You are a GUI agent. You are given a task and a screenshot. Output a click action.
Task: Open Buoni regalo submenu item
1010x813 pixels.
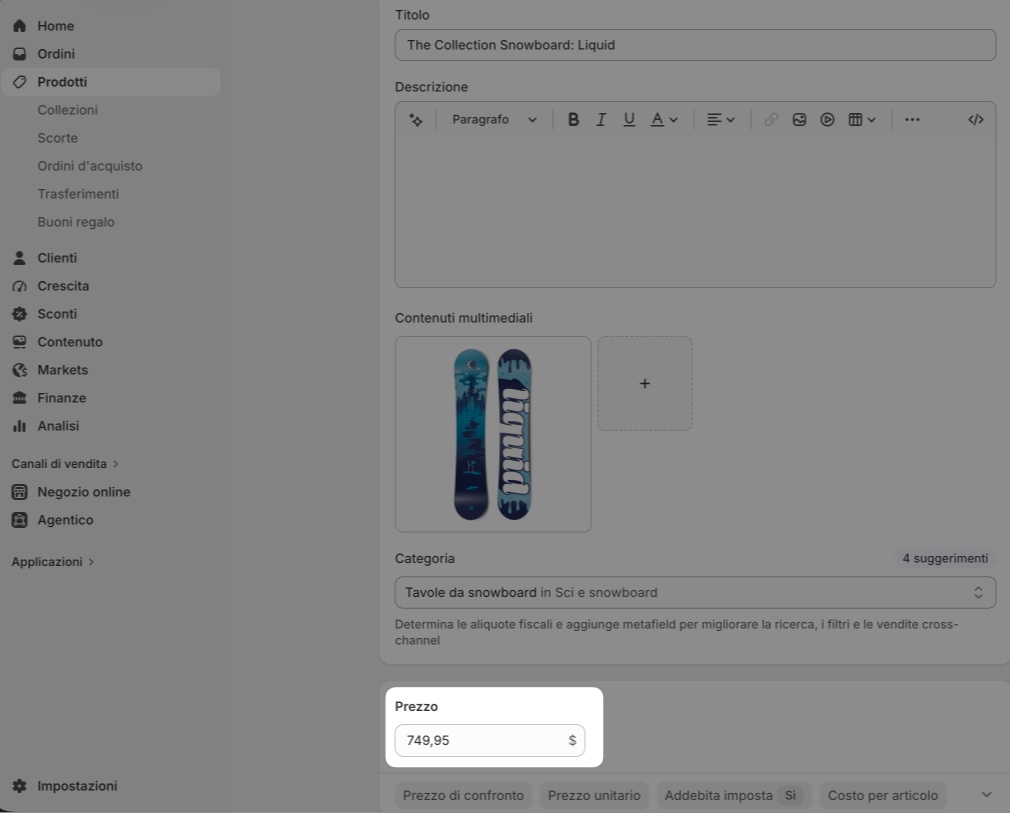[x=76, y=222]
